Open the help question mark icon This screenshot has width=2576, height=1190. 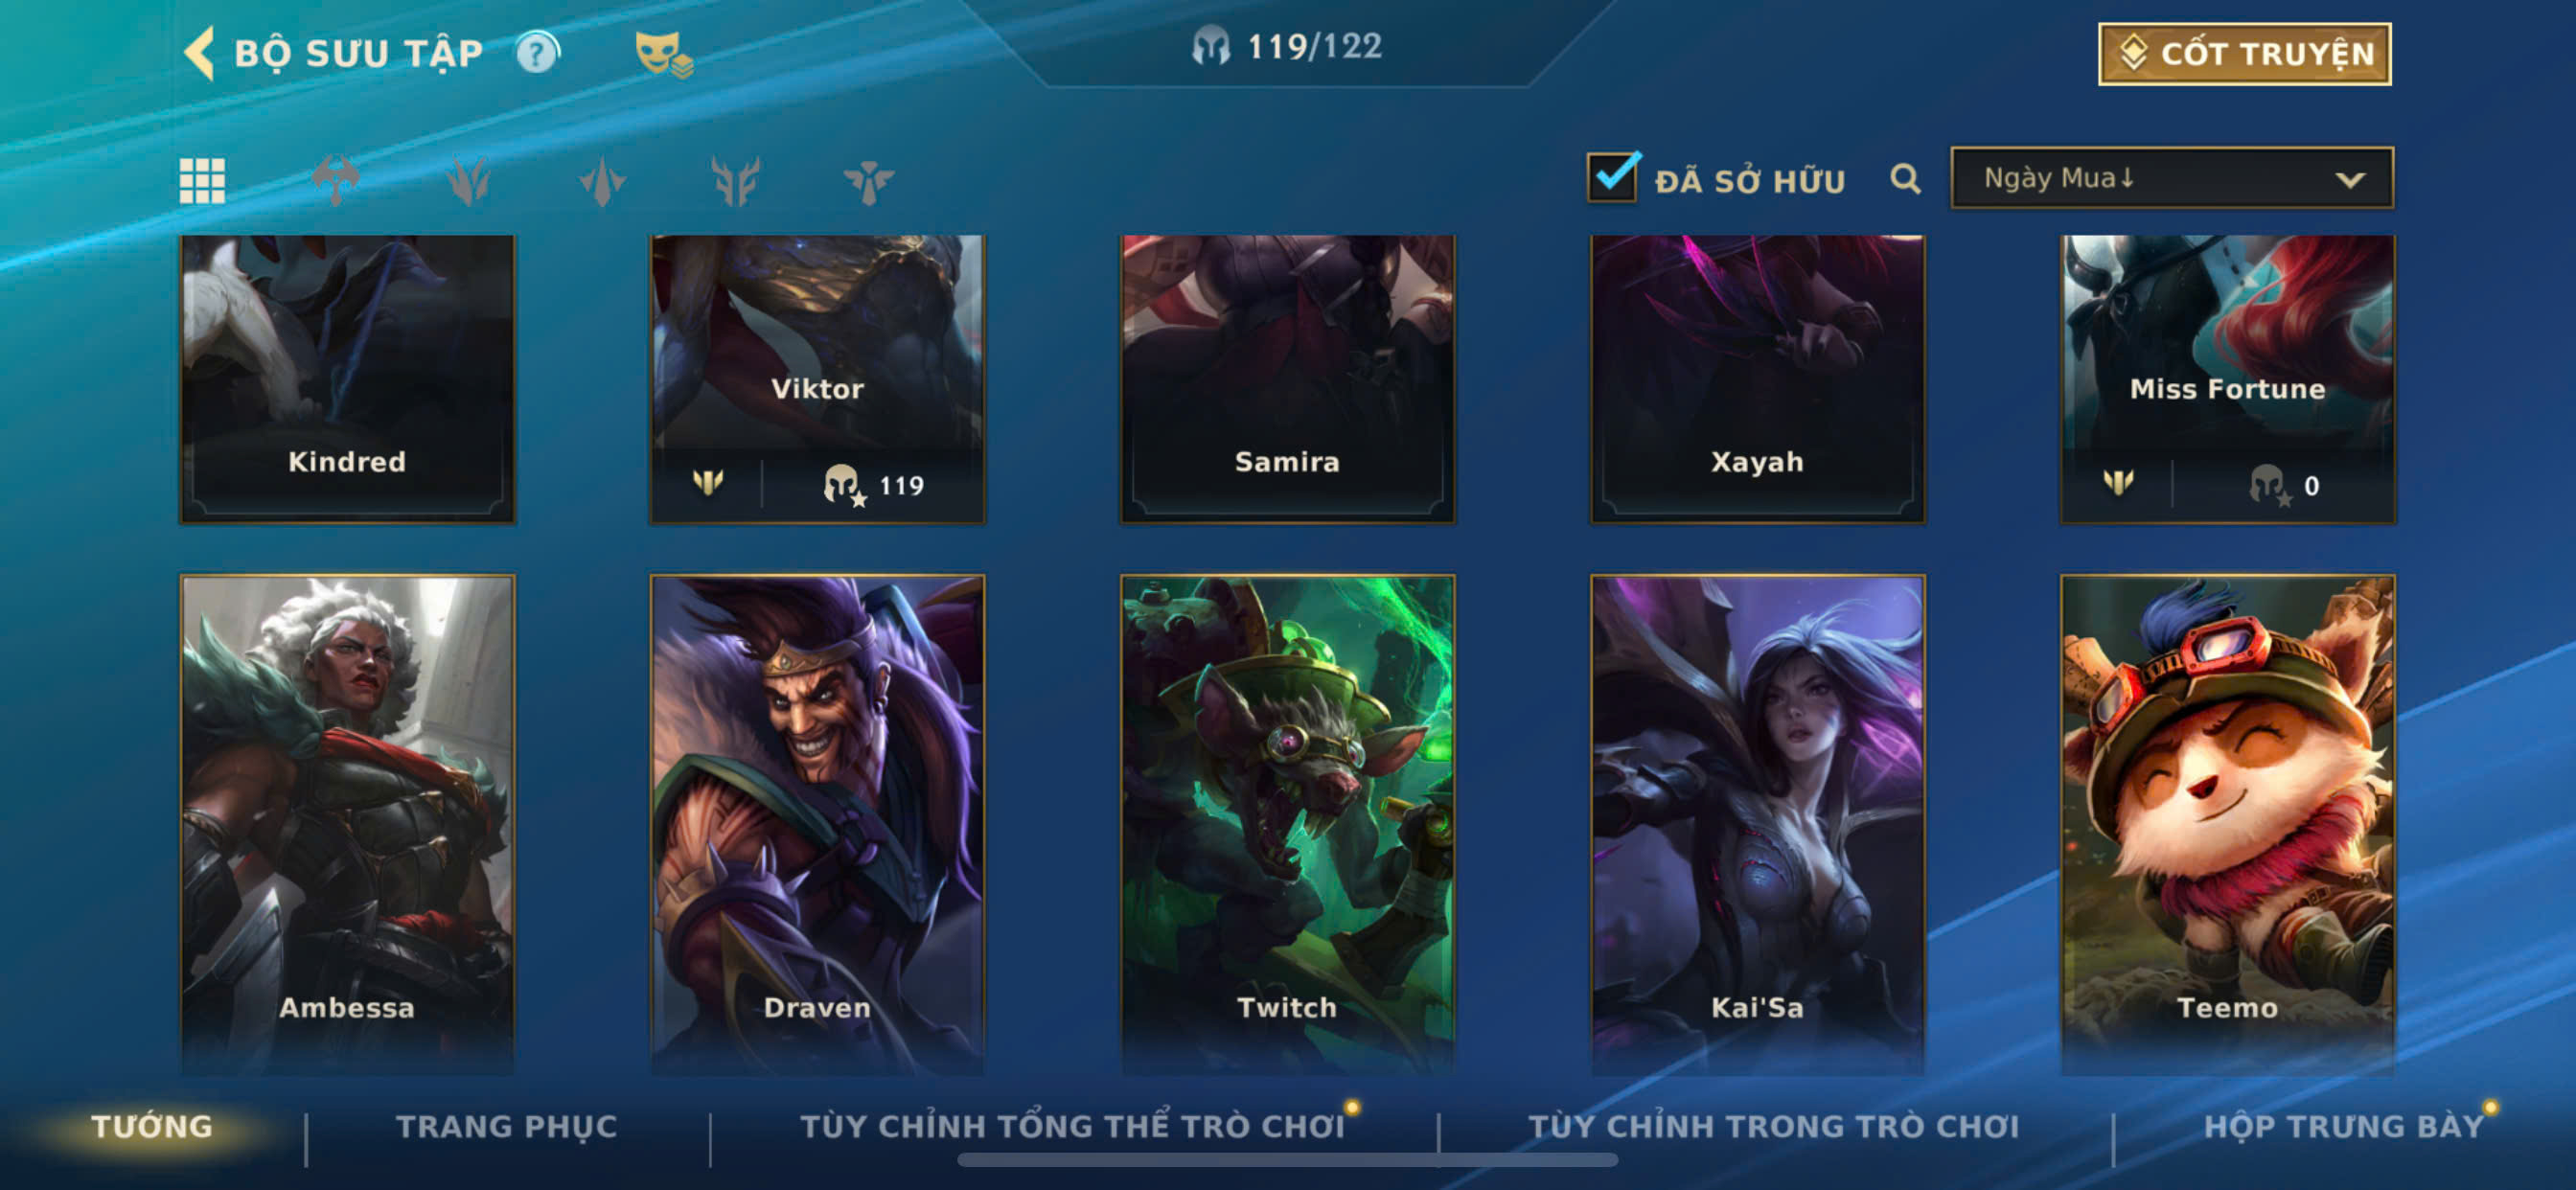537,53
